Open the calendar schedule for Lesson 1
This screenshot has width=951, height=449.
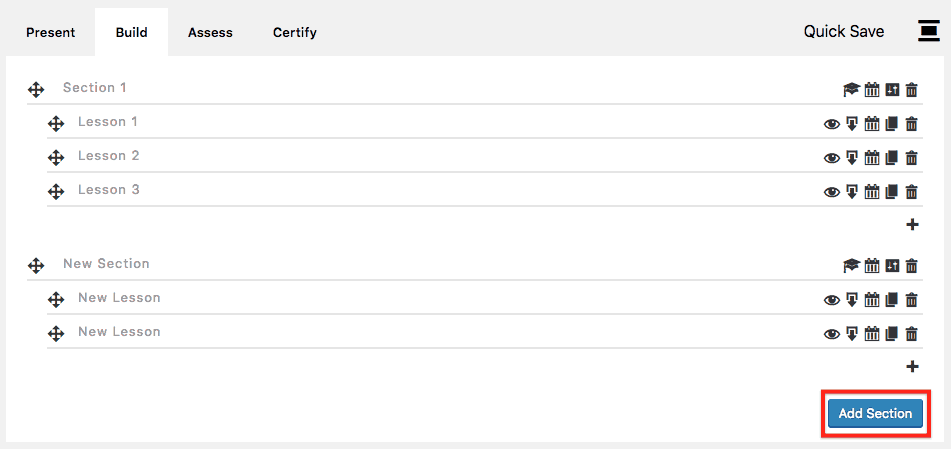click(x=872, y=124)
